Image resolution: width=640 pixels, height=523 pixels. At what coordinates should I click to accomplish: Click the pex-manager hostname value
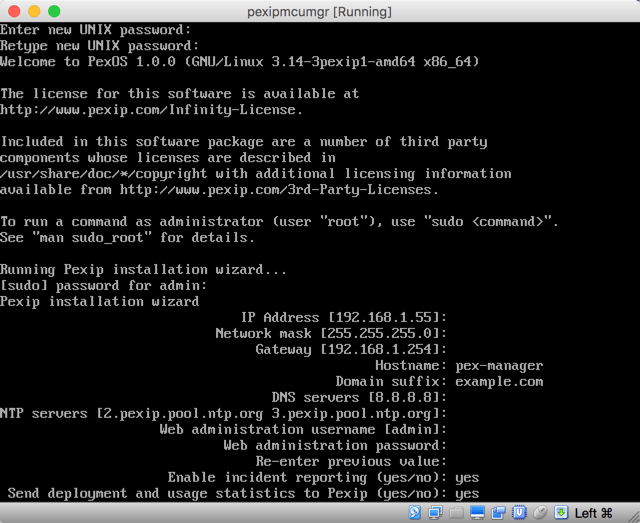[x=498, y=365]
